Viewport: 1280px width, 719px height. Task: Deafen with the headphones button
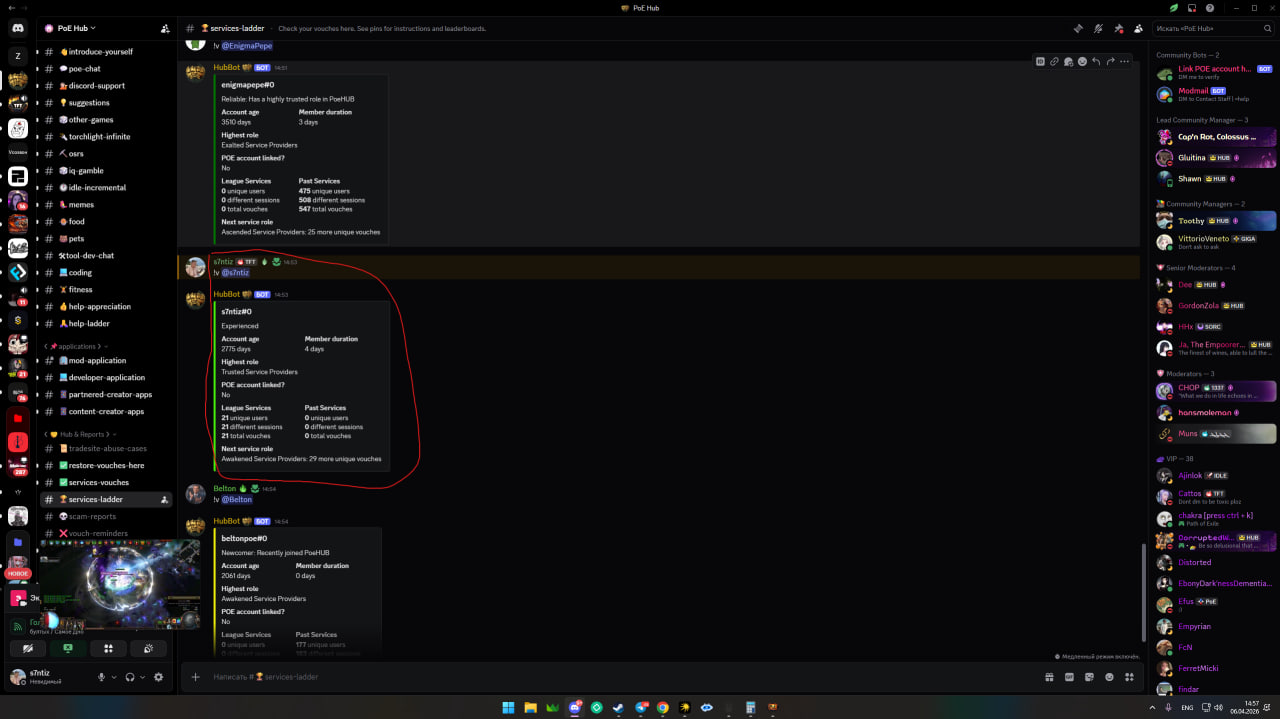coord(130,677)
